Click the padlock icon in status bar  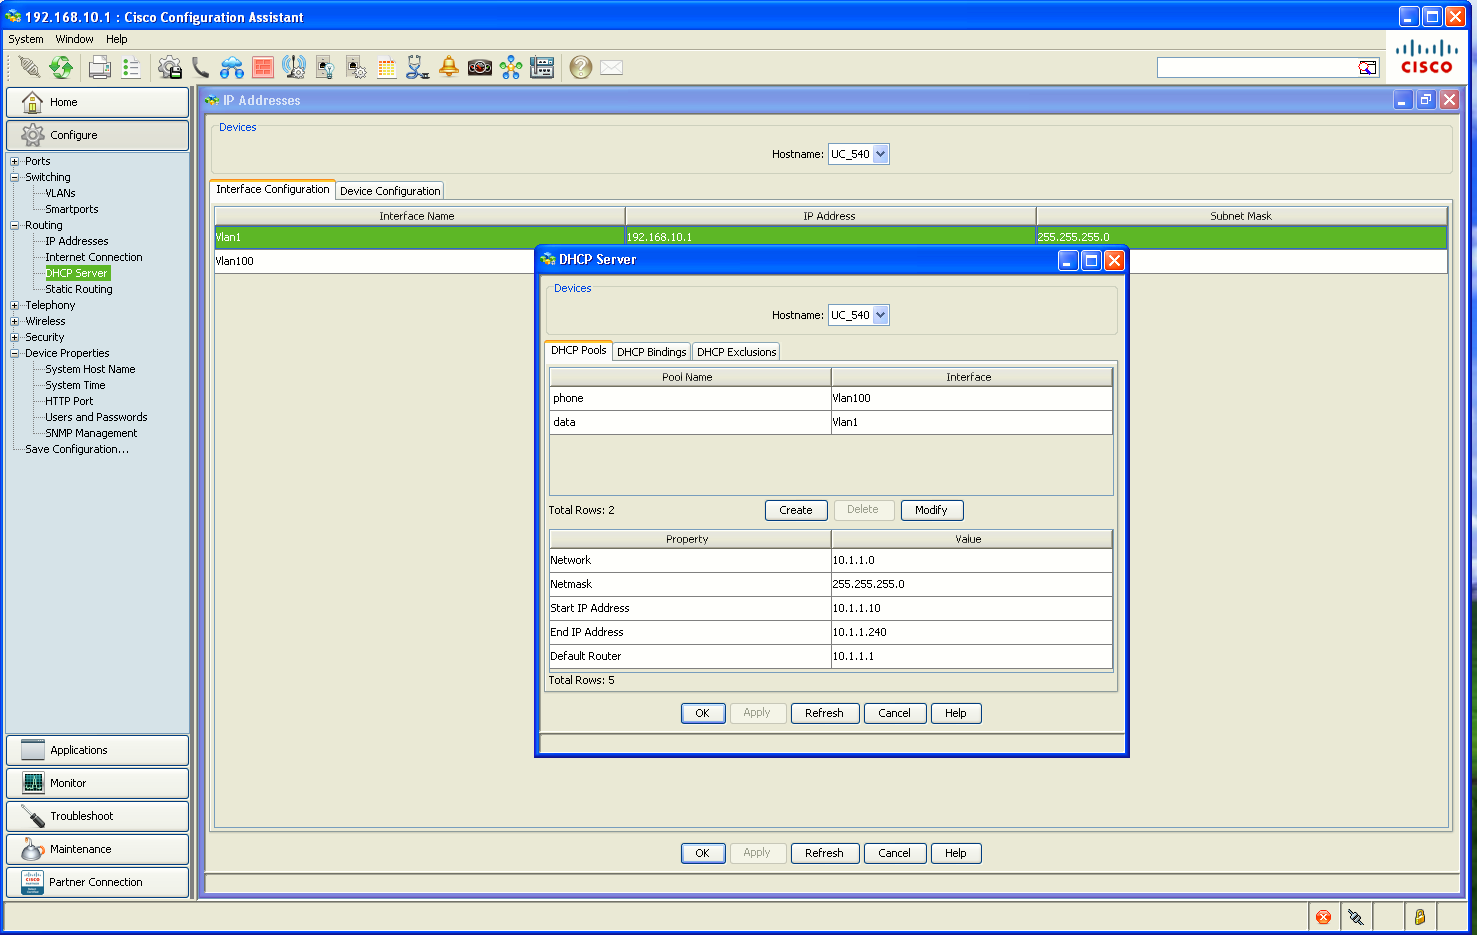(x=1419, y=916)
